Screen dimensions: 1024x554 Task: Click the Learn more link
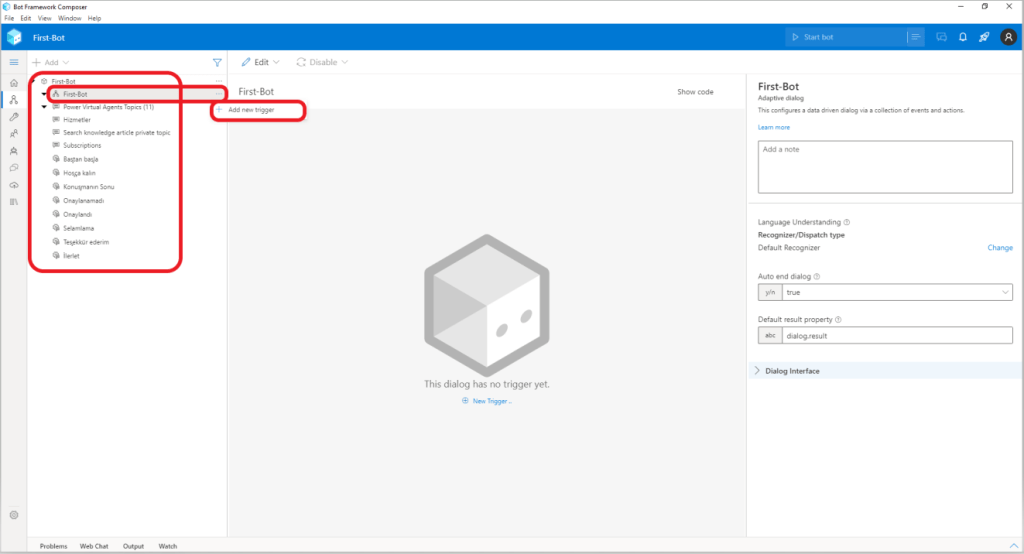(773, 127)
